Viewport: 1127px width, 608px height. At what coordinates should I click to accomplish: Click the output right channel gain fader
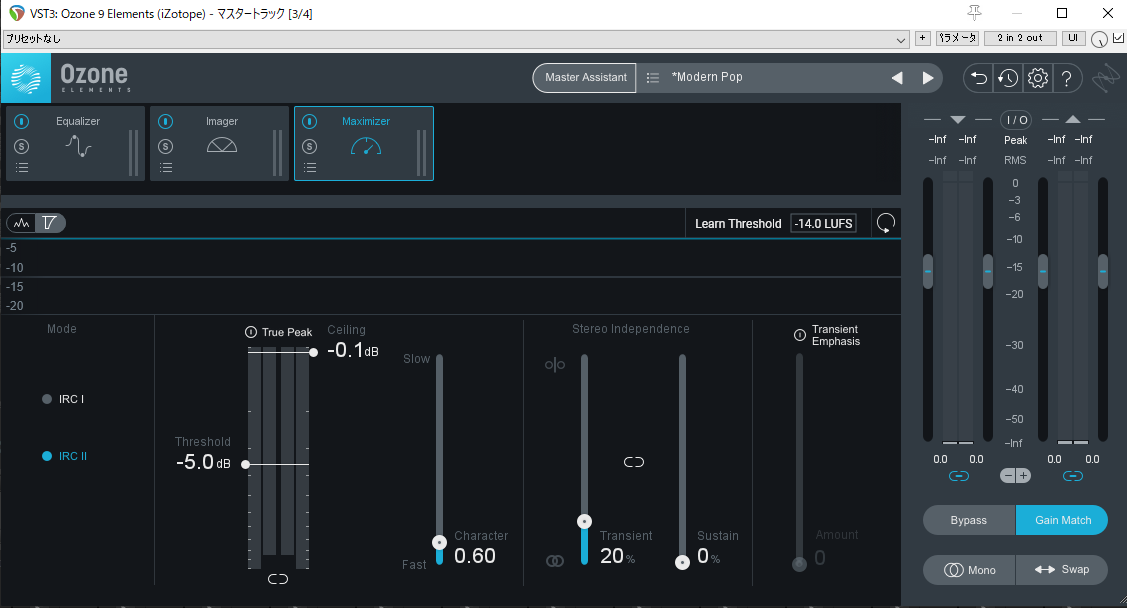(1103, 272)
